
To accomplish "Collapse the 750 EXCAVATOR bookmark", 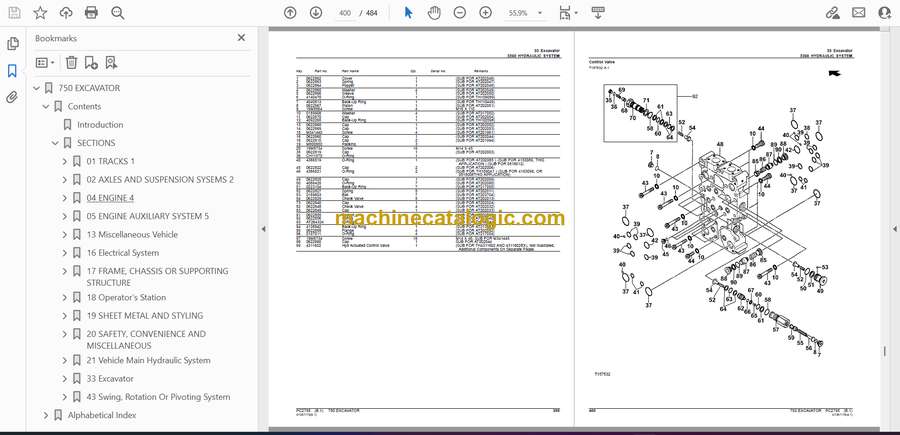I will [37, 88].
